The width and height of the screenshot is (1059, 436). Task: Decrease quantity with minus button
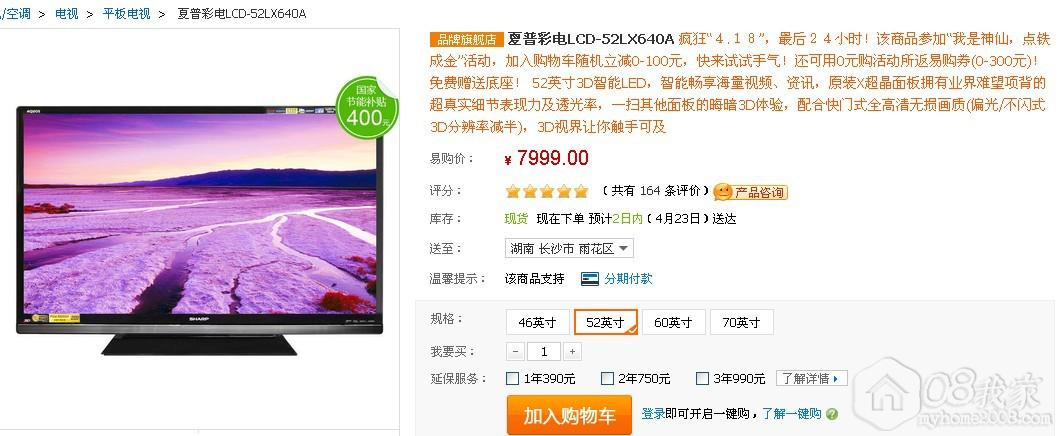[x=515, y=352]
